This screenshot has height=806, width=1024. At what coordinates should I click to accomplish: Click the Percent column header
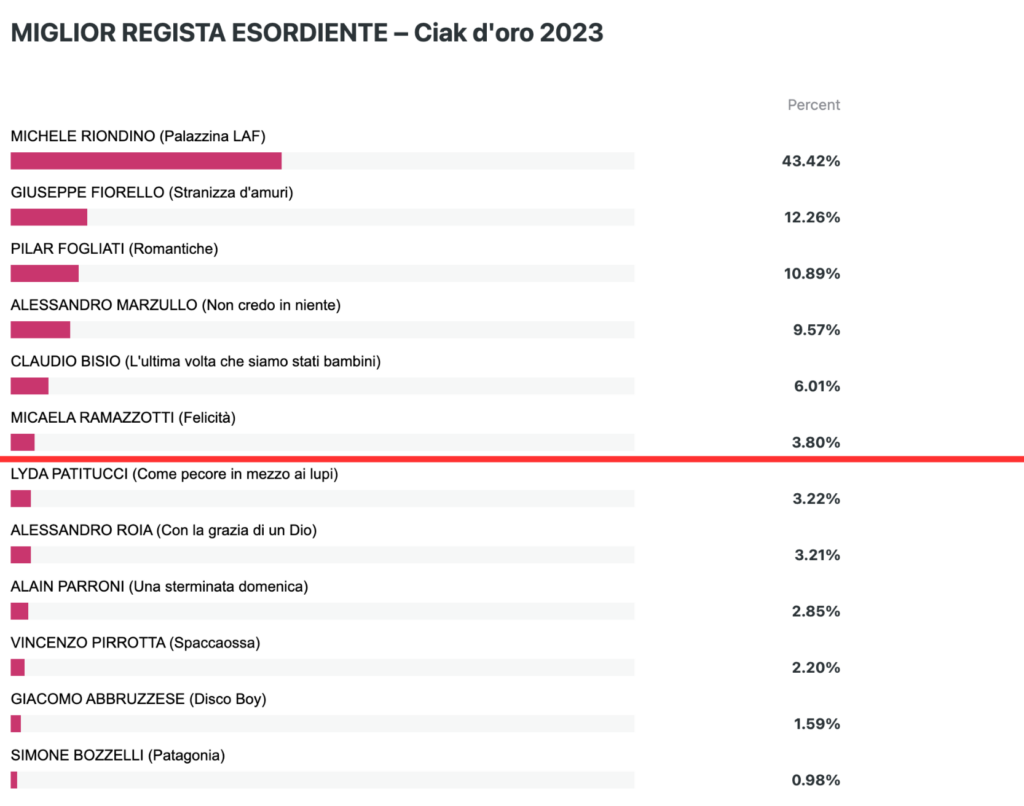(814, 105)
